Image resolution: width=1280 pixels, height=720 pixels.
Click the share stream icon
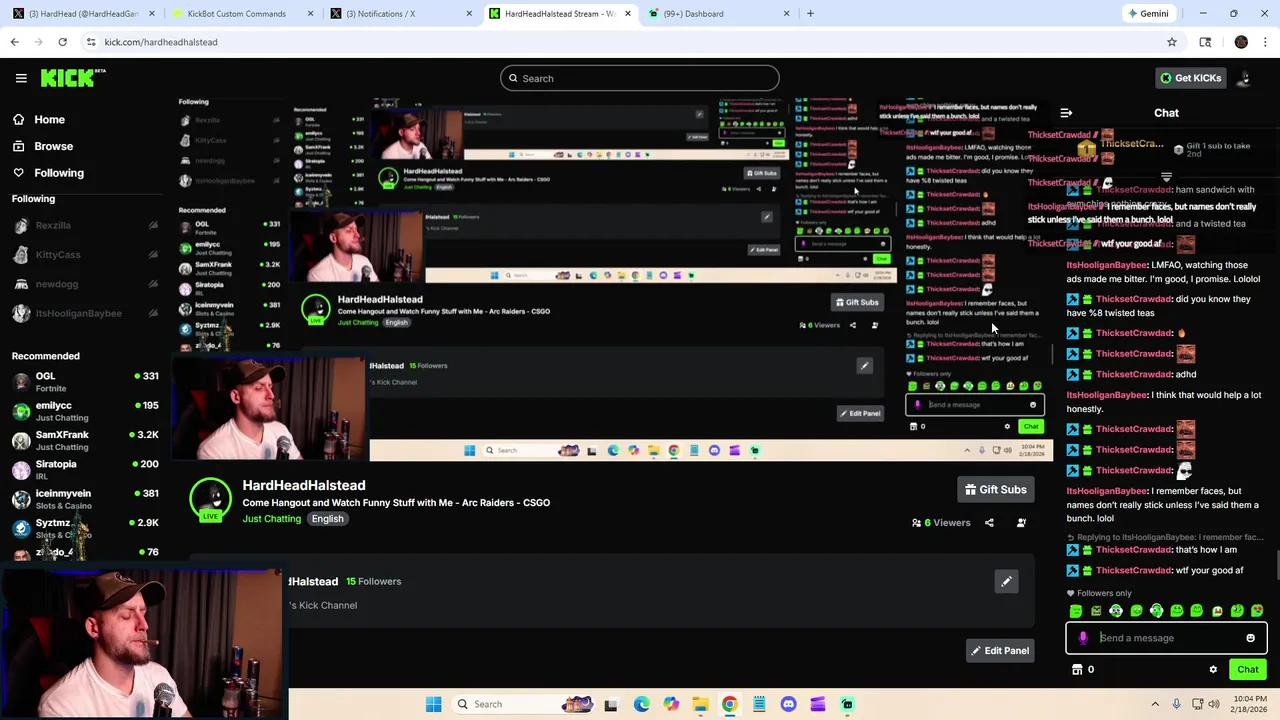[x=989, y=522]
